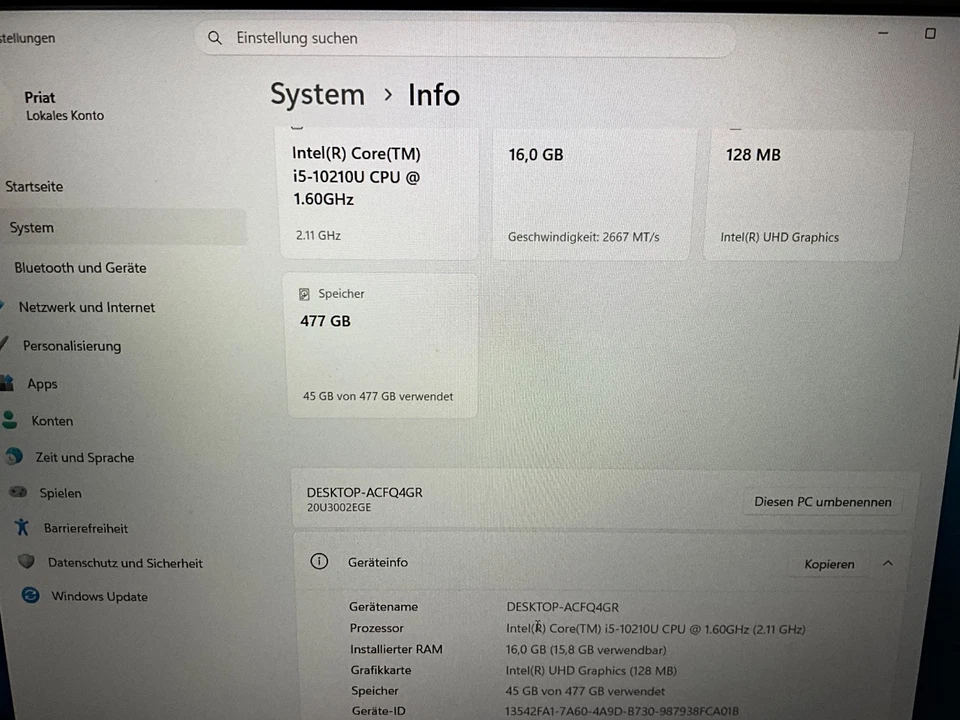This screenshot has width=960, height=720.
Task: Open Startseite in the sidebar
Action: tap(34, 187)
